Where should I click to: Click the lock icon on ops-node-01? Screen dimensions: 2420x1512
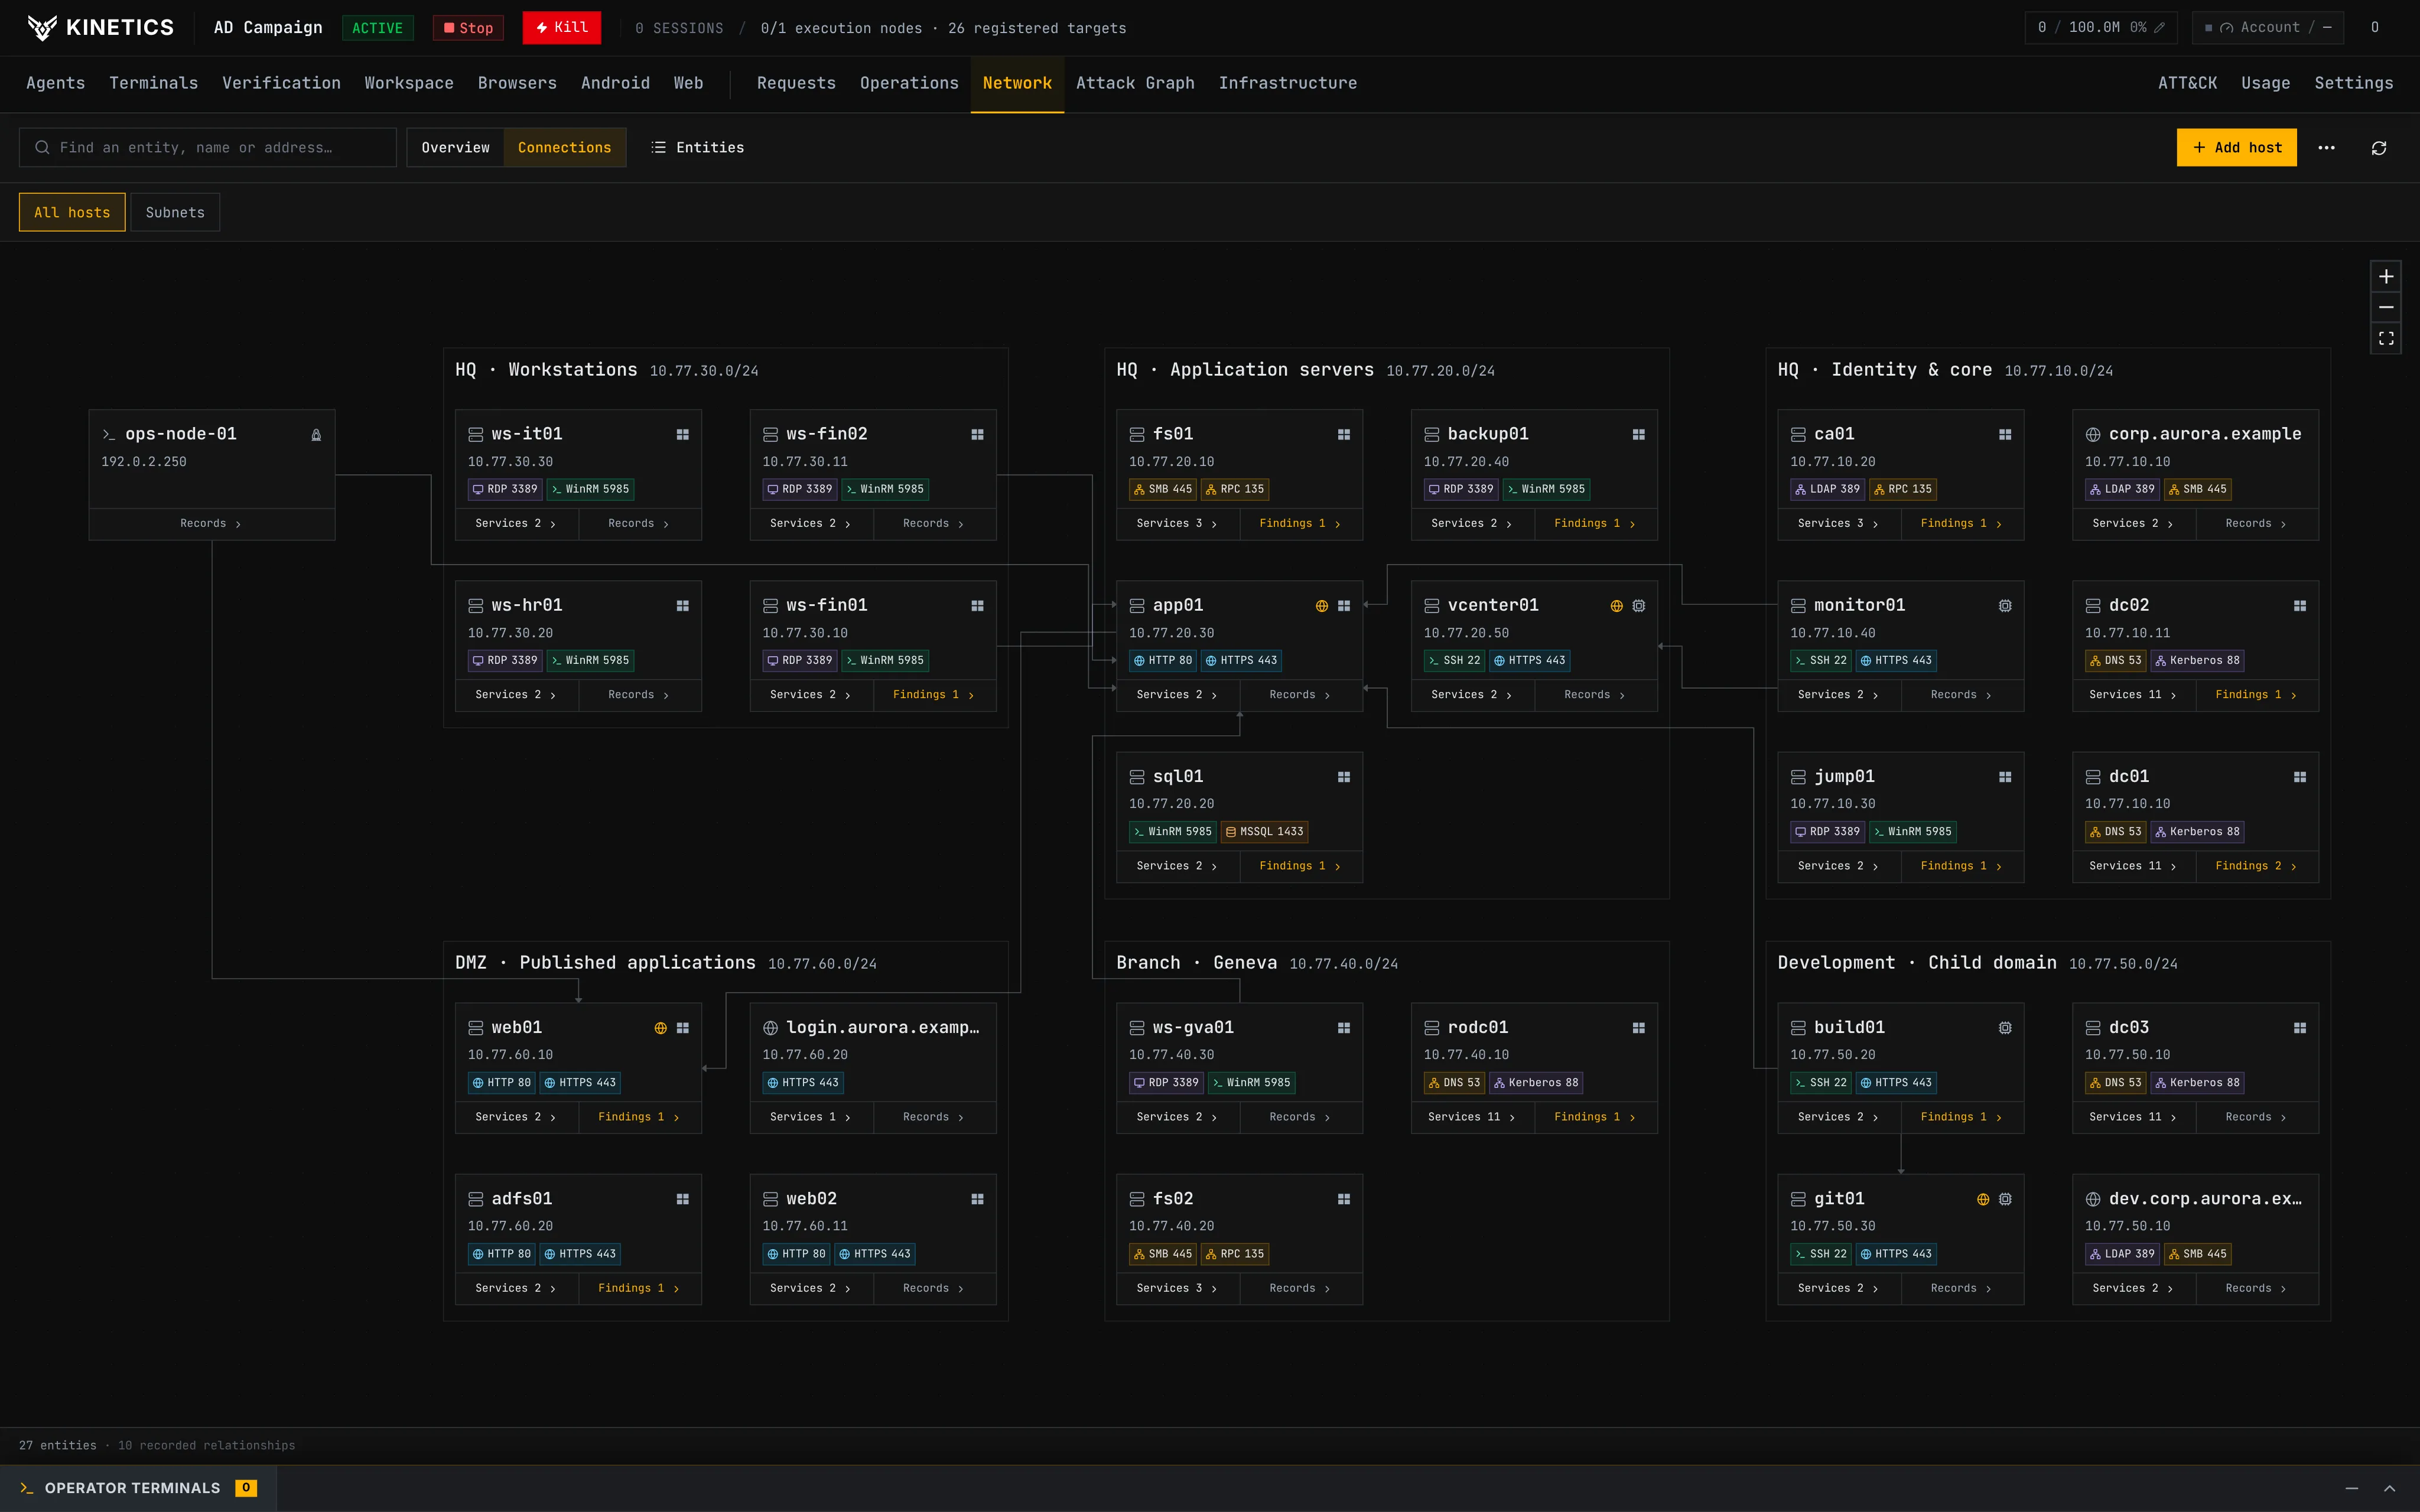[x=316, y=435]
